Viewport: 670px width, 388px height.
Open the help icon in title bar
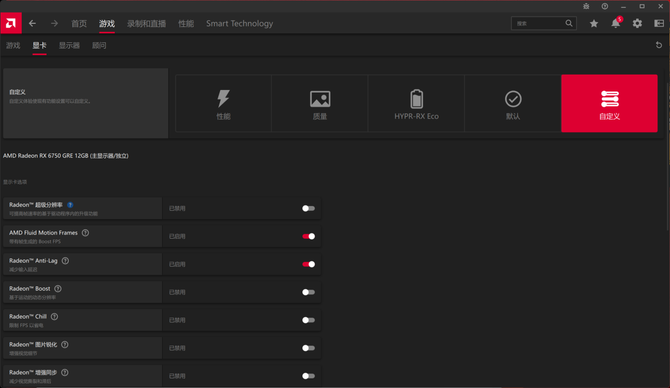click(x=605, y=6)
